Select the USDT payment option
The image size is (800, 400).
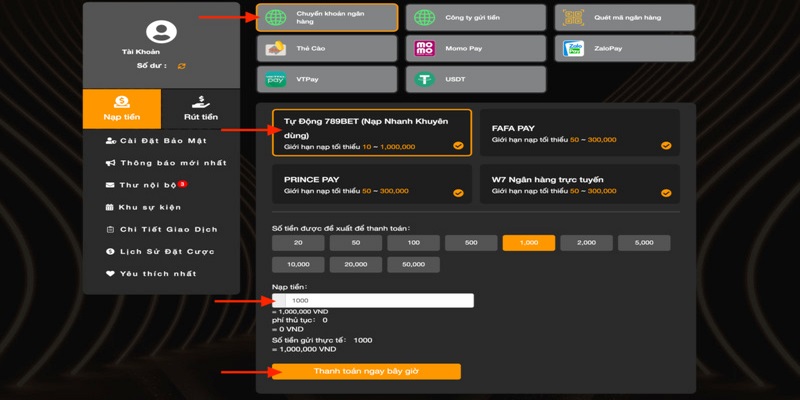click(475, 79)
